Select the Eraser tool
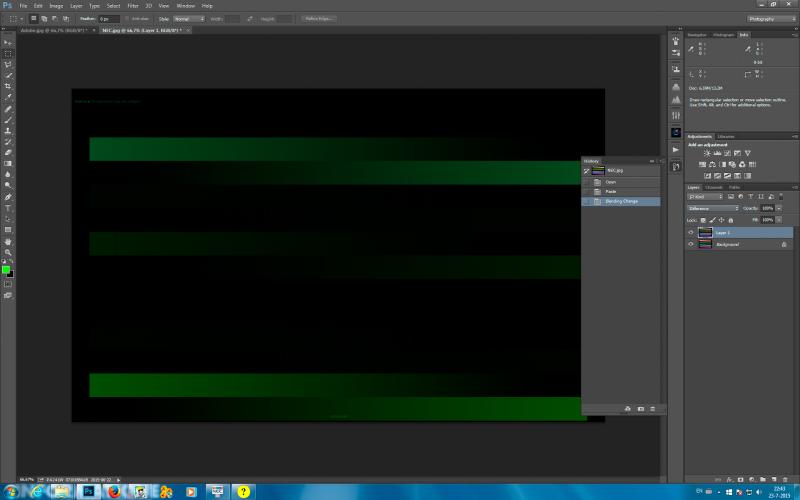Screen dimensions: 800x500 (8, 153)
